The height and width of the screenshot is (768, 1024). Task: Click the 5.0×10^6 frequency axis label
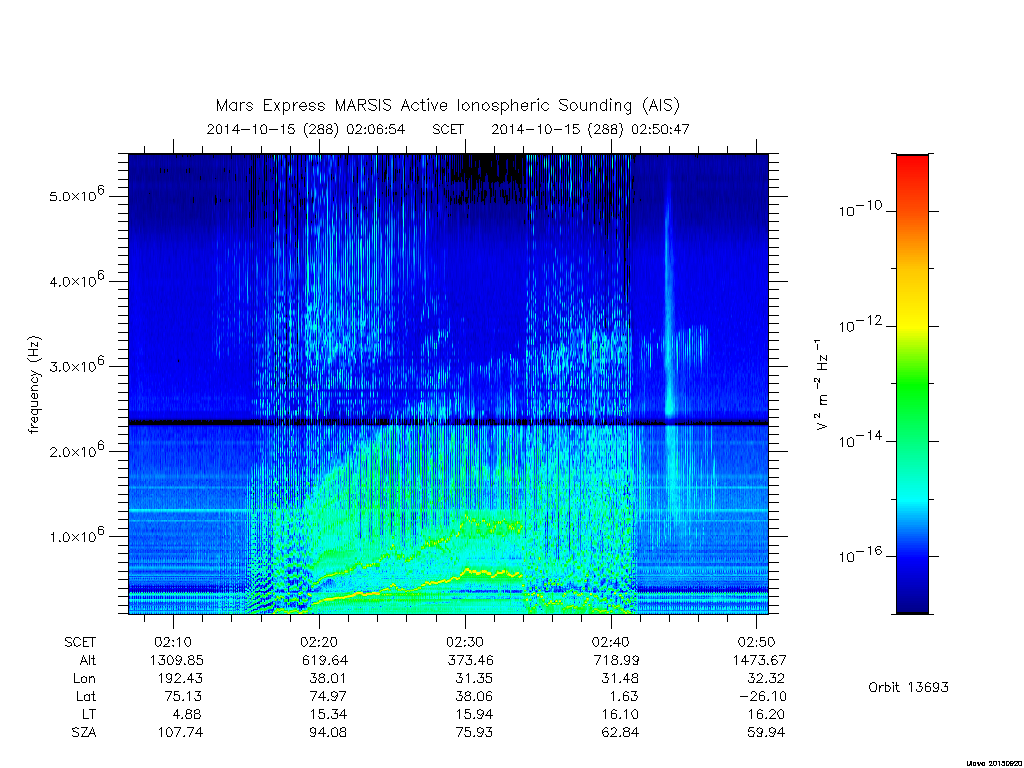pyautogui.click(x=77, y=195)
